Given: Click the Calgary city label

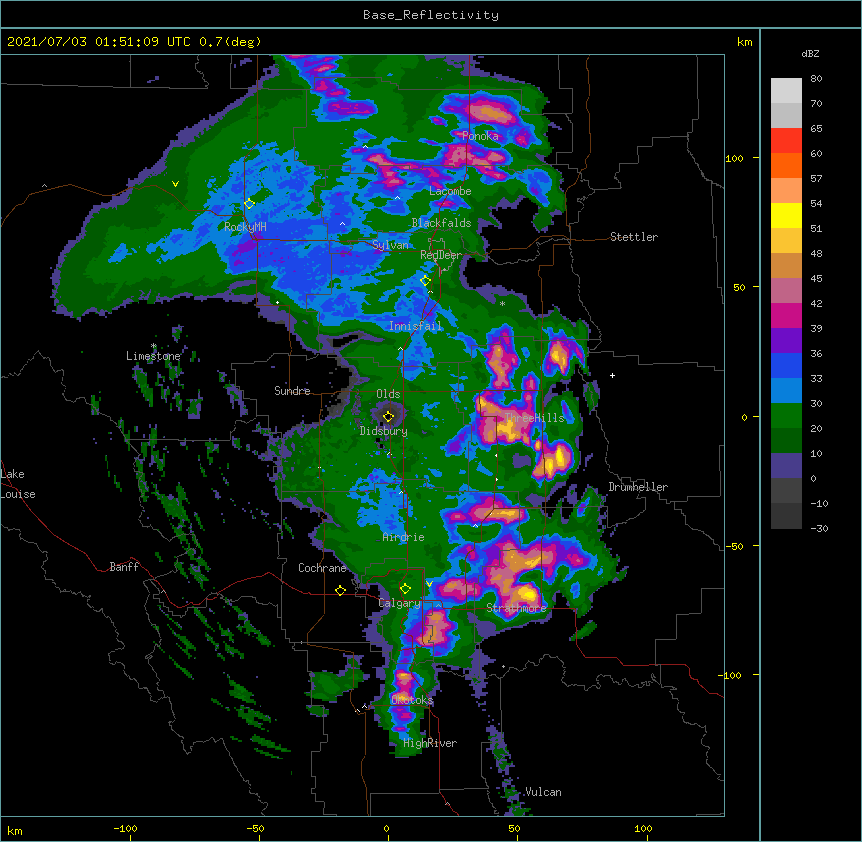Looking at the screenshot, I should (400, 603).
